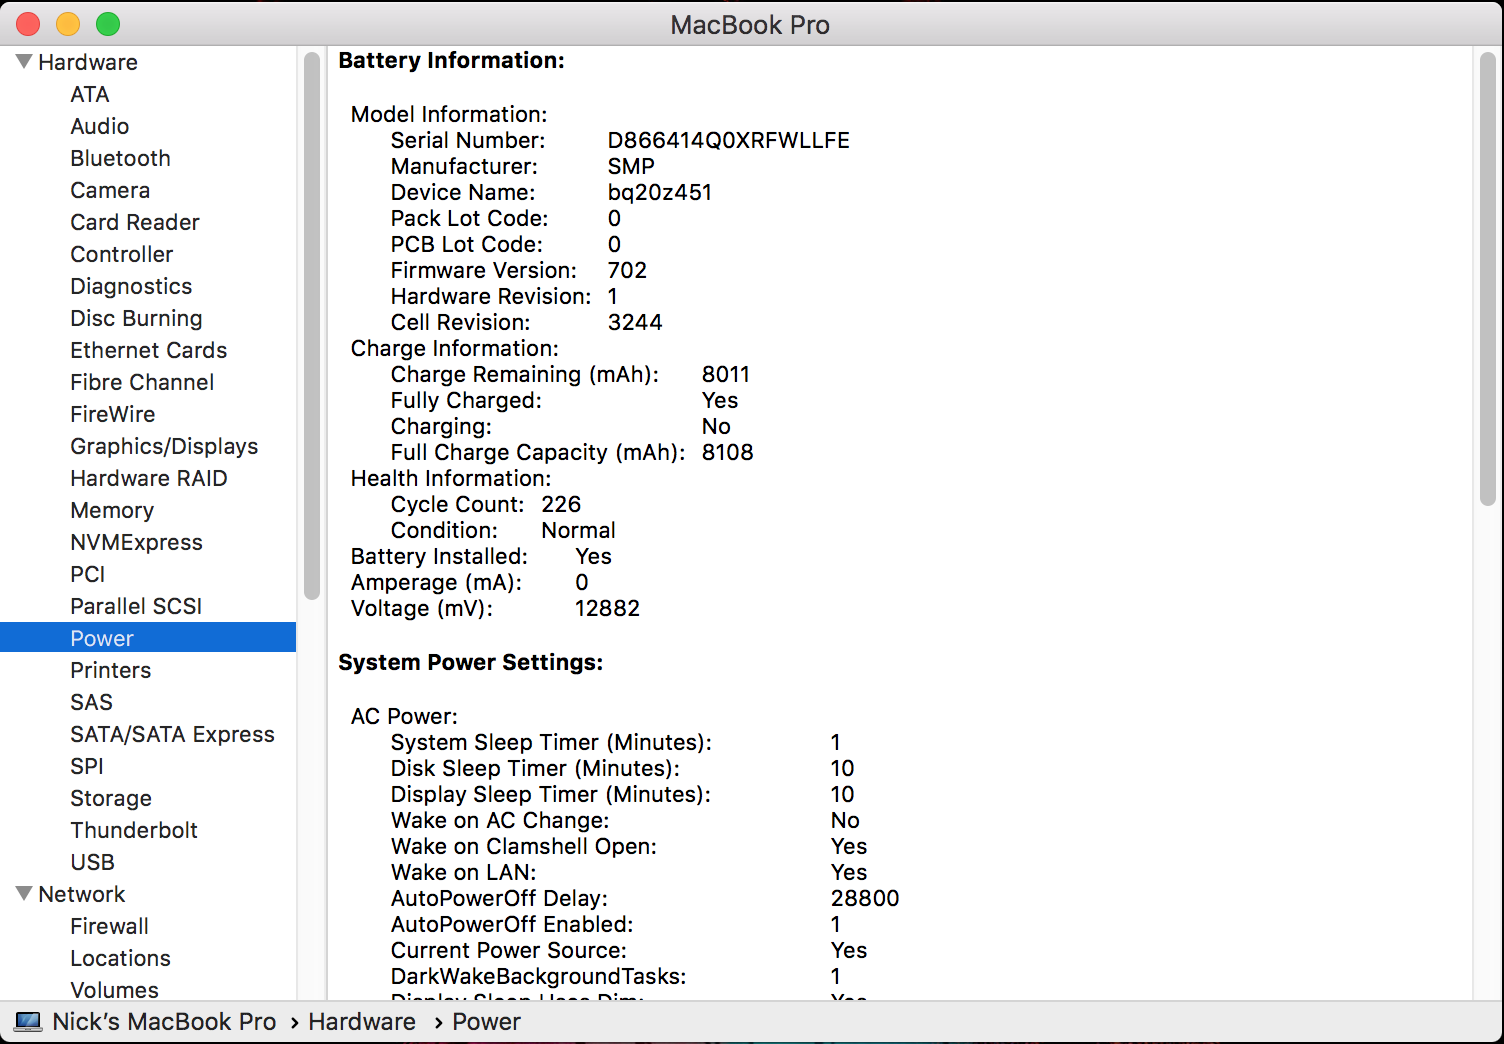Click Power in the bottom path bar
Screen dimensions: 1504x1044
tap(486, 1022)
